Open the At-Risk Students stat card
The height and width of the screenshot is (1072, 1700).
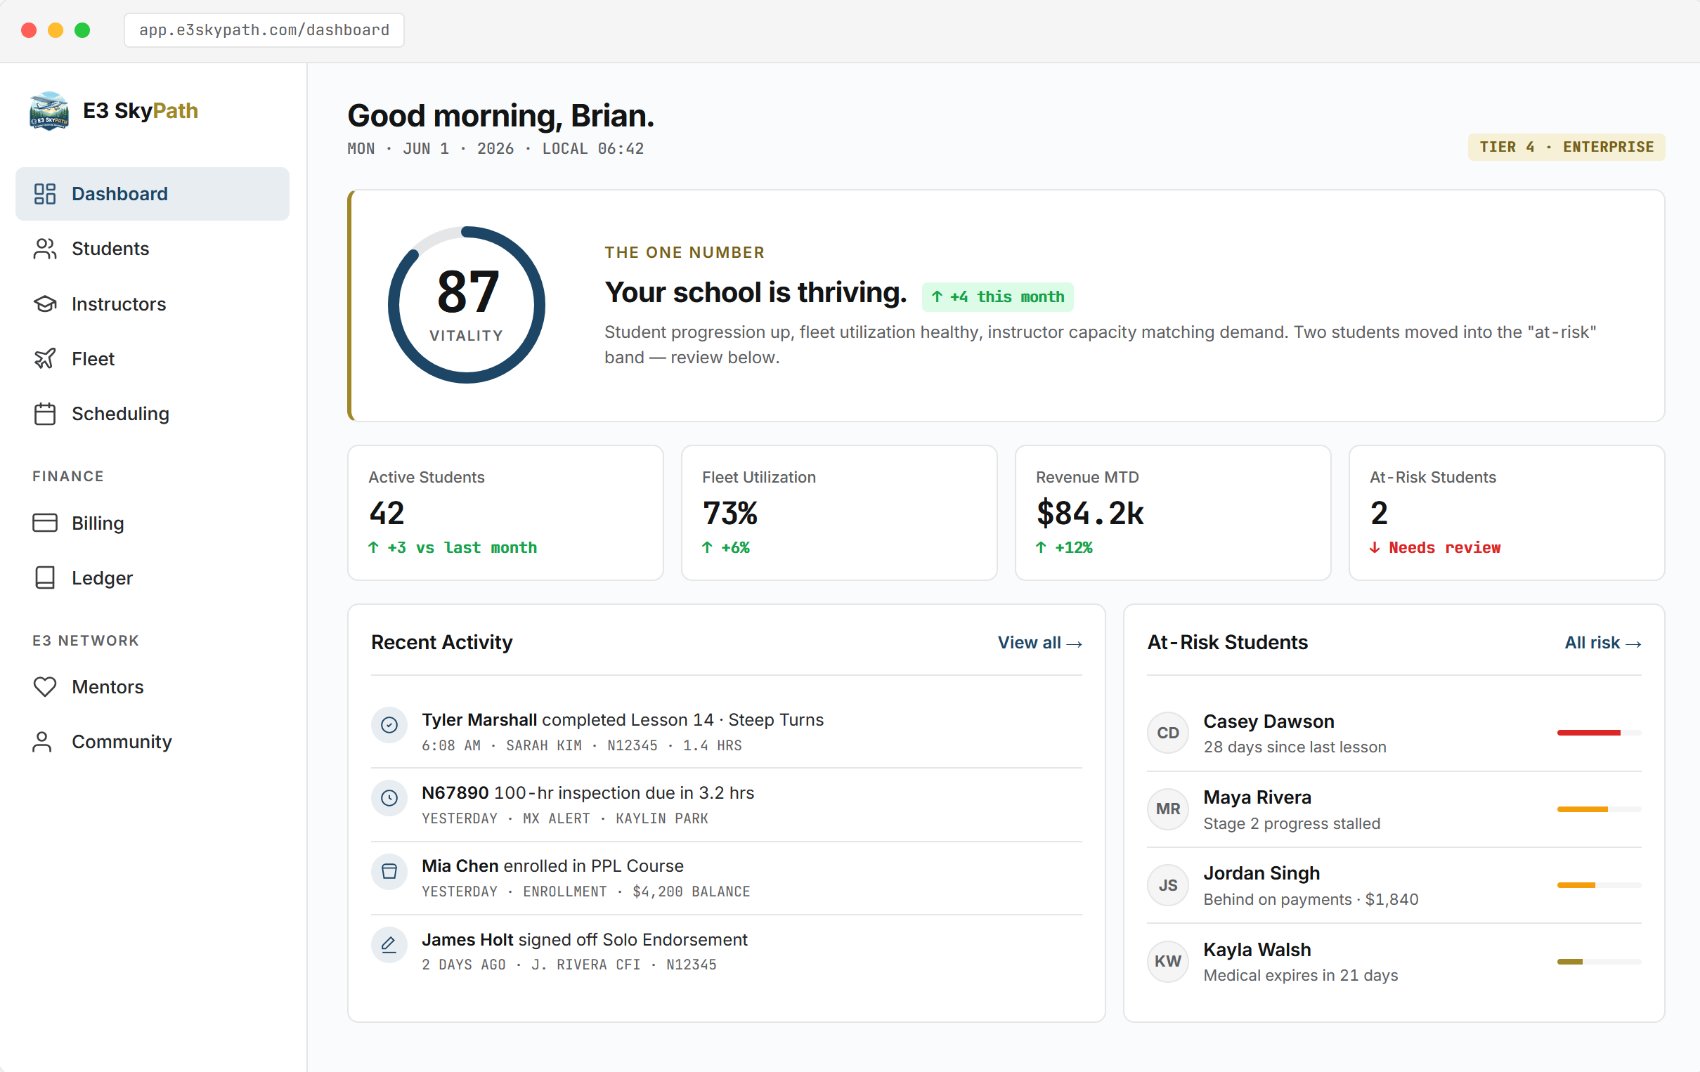pos(1507,513)
